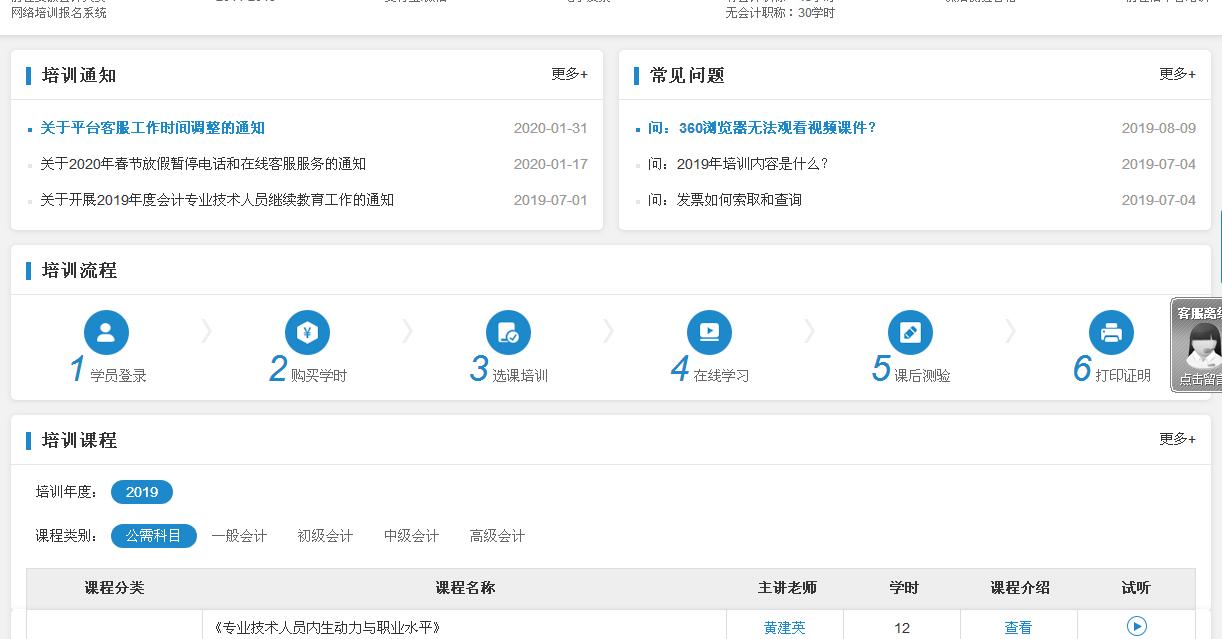Click the 打印证明 printer icon
This screenshot has height=639, width=1222.
point(1111,333)
